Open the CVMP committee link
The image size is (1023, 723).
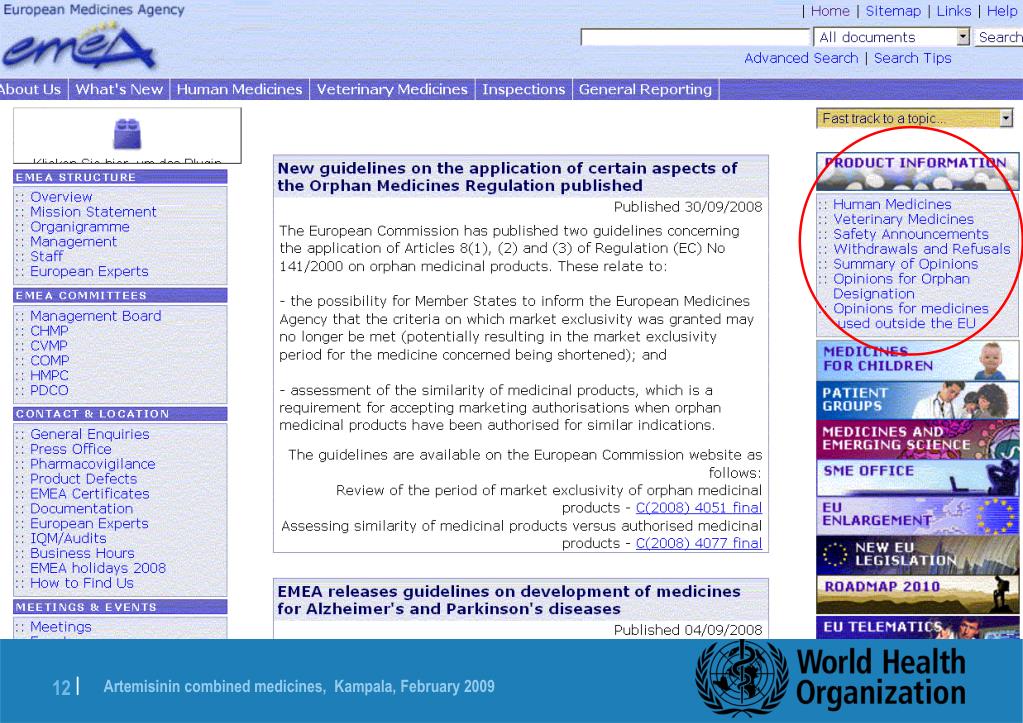point(49,346)
